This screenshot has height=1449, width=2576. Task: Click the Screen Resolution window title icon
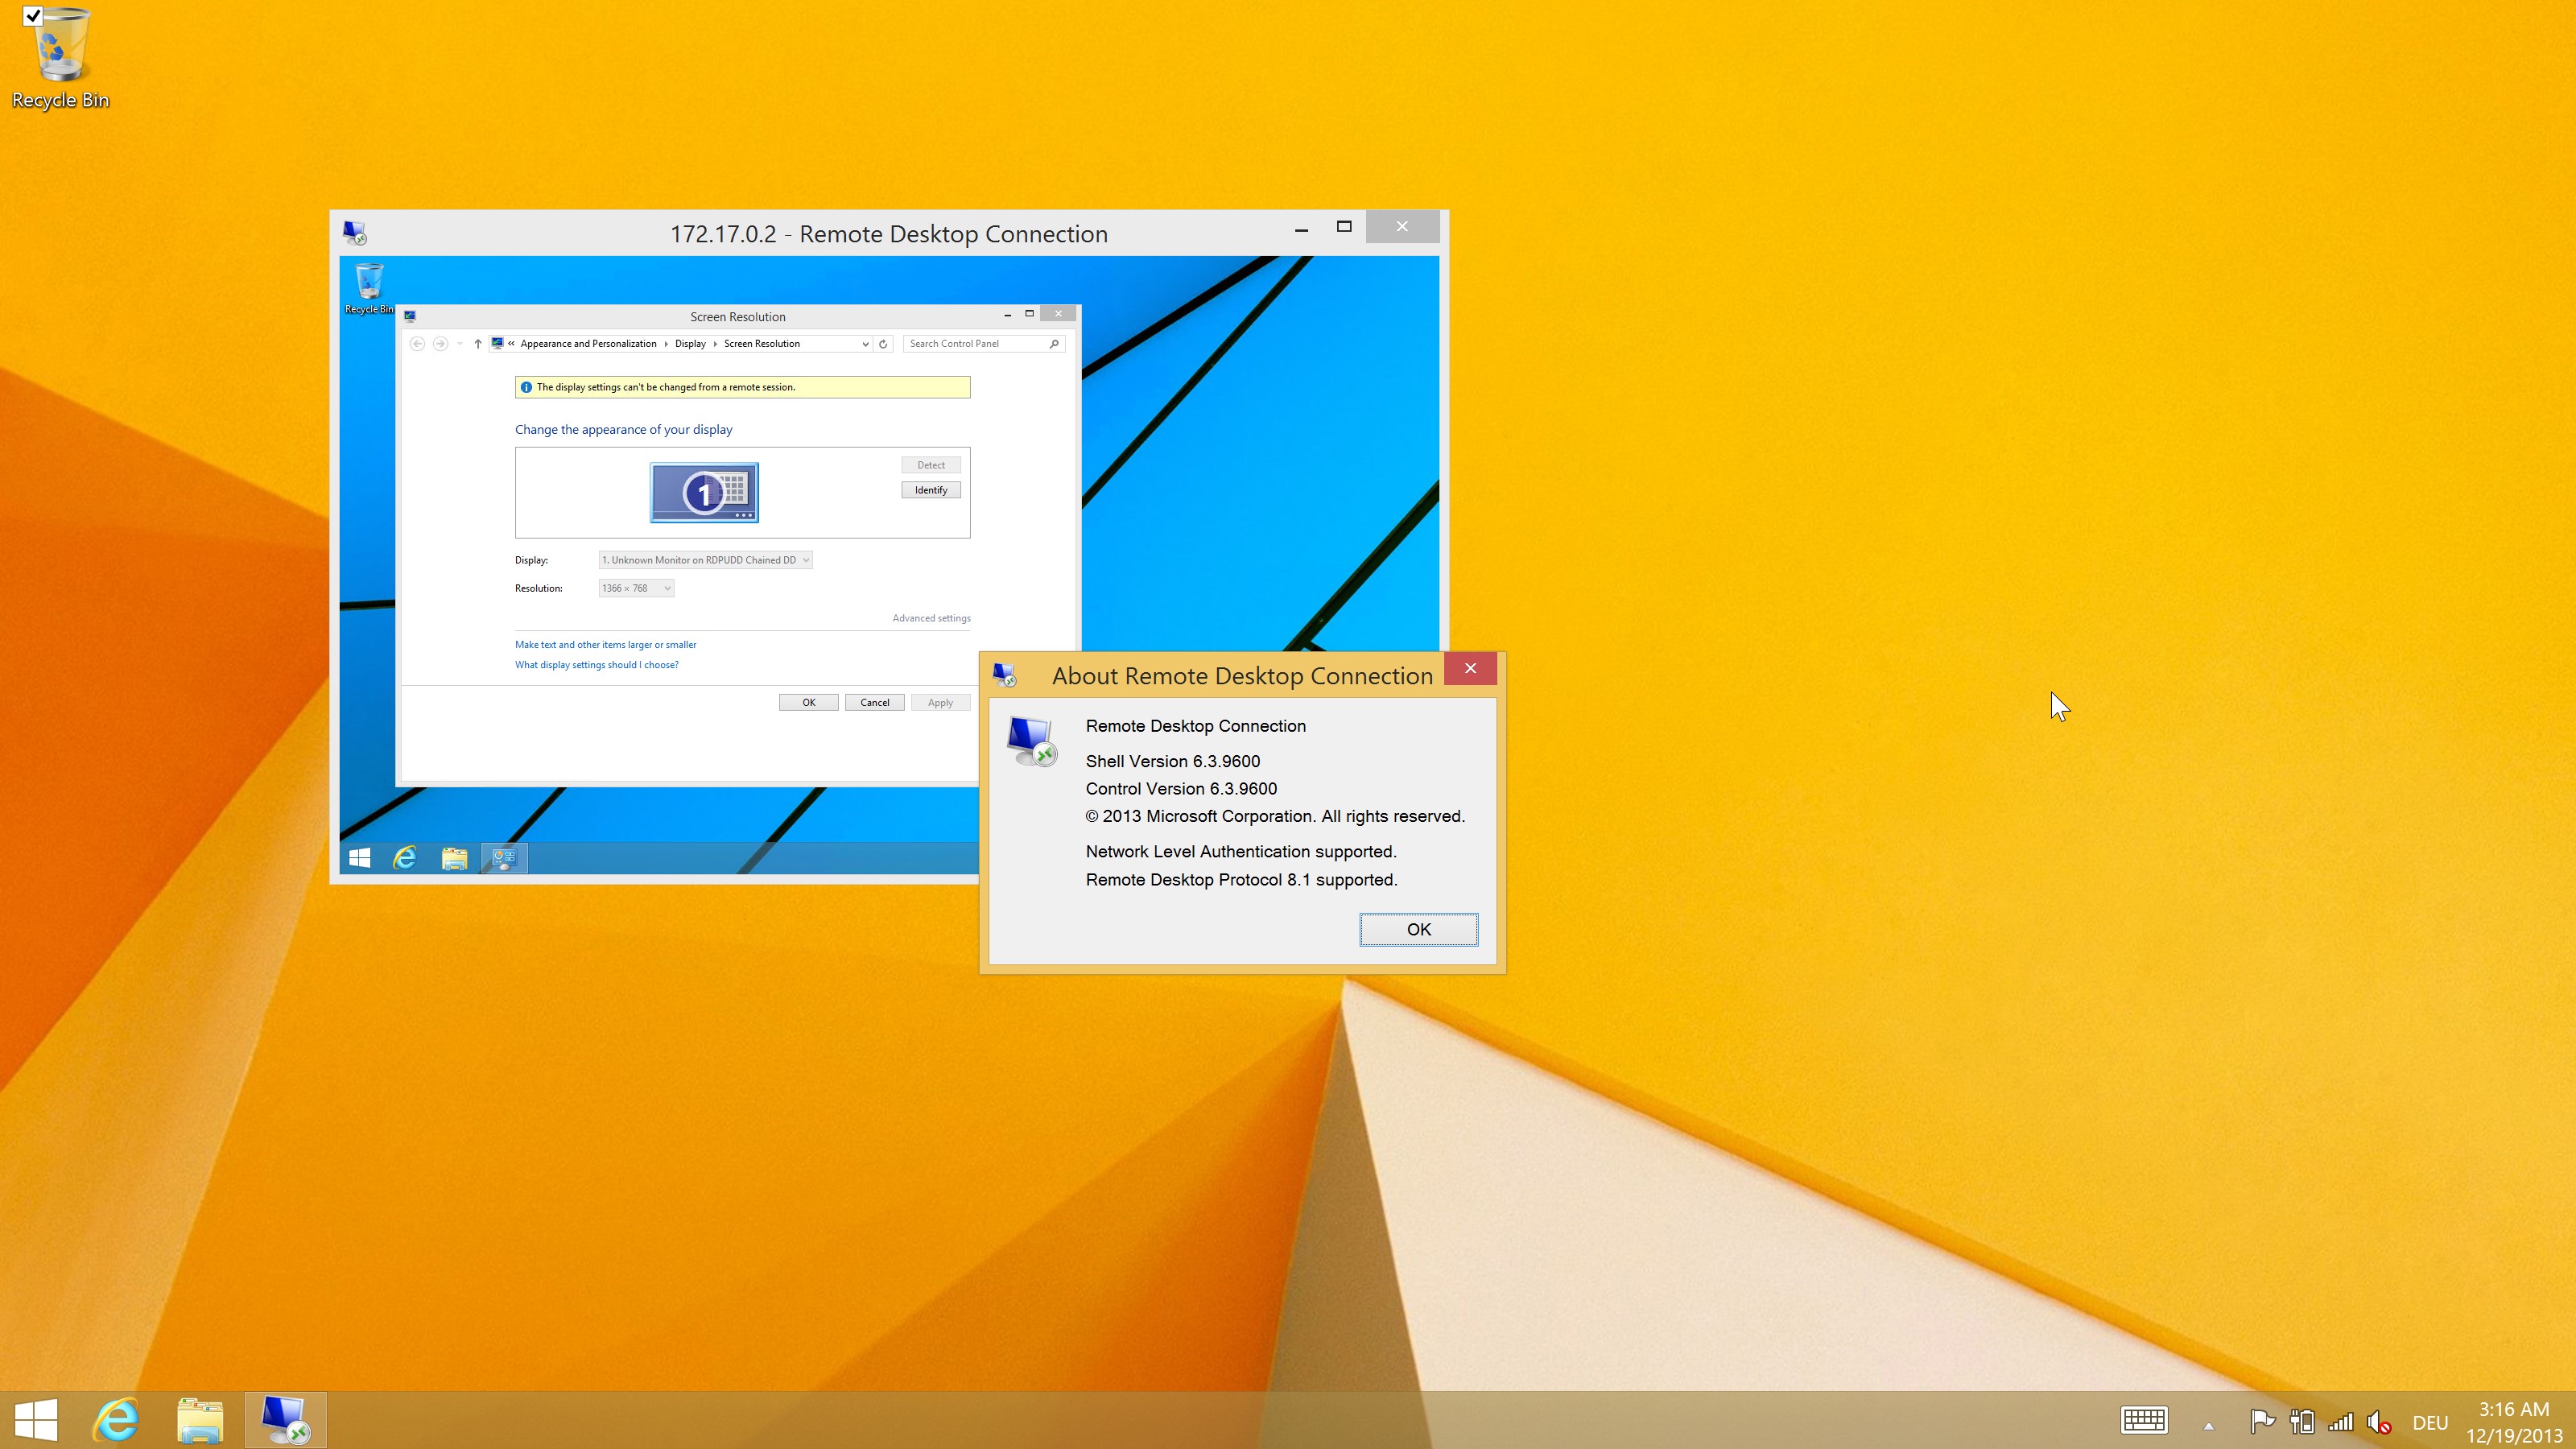coord(410,316)
